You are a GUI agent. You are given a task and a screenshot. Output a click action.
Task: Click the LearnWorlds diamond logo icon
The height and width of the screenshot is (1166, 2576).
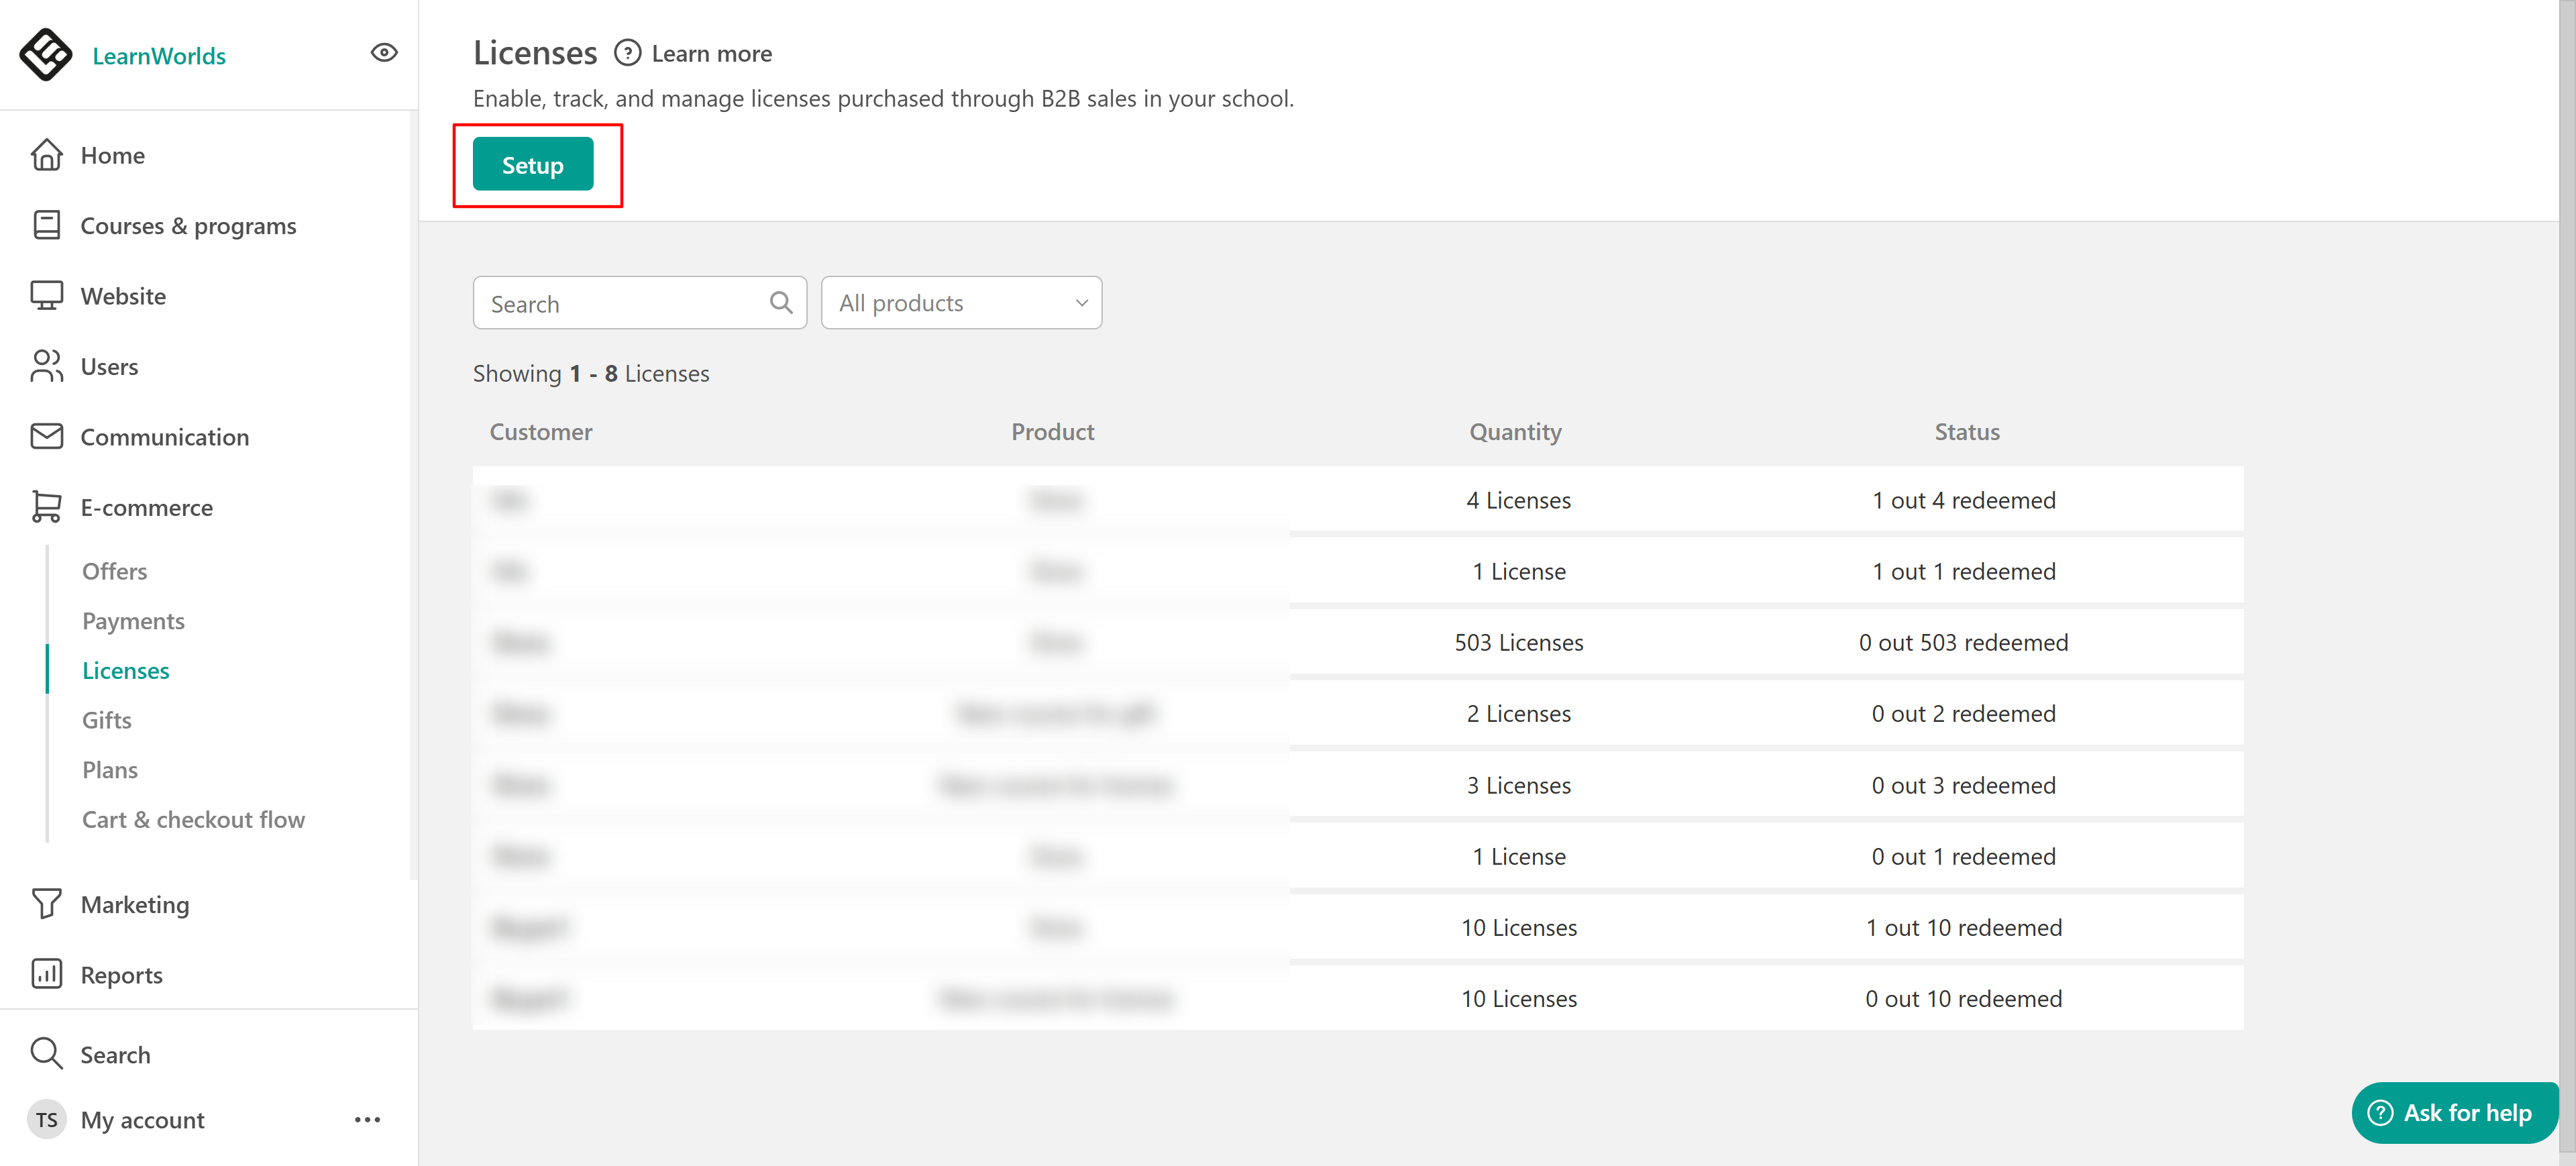[46, 54]
